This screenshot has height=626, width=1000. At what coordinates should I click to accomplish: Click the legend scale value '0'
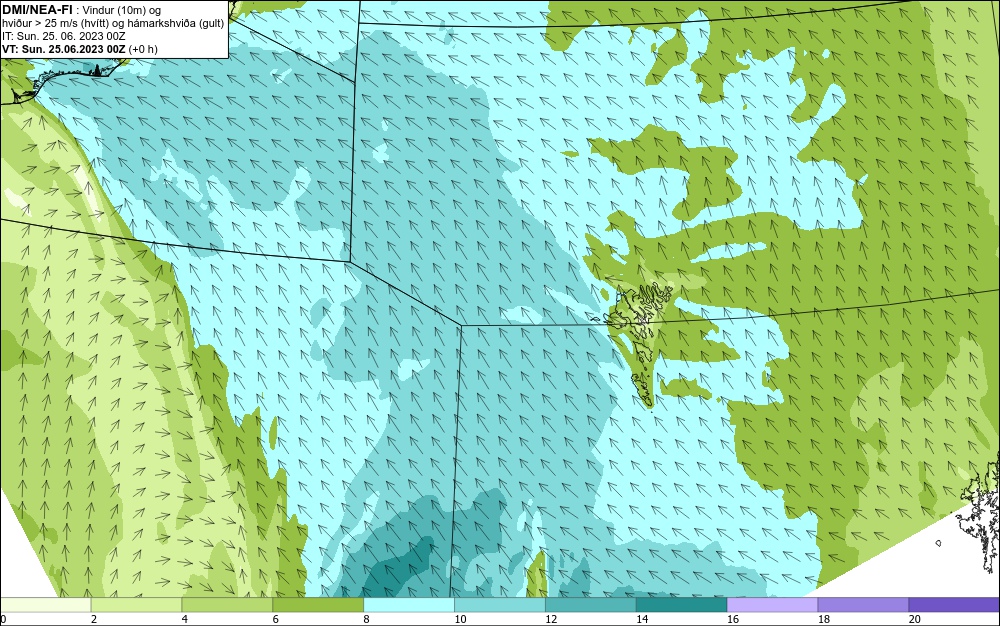point(3,619)
